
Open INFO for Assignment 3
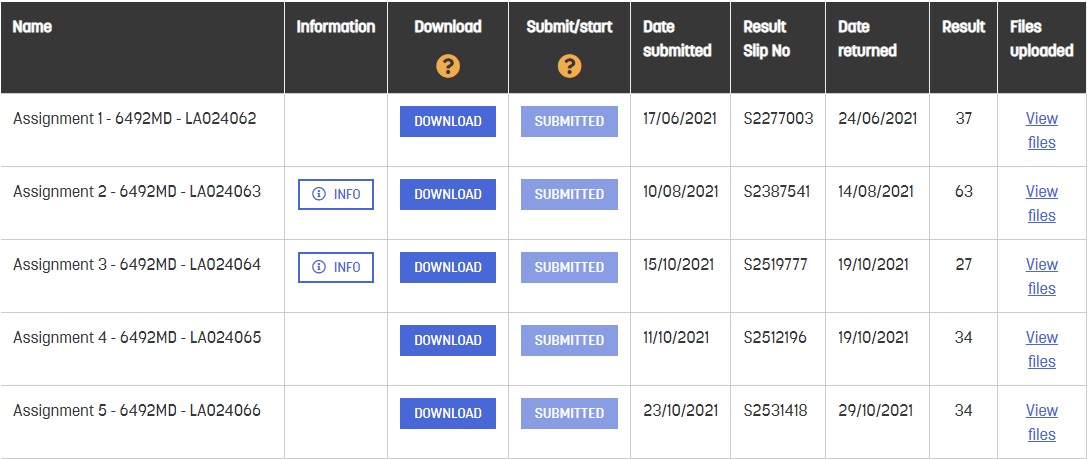click(x=336, y=267)
